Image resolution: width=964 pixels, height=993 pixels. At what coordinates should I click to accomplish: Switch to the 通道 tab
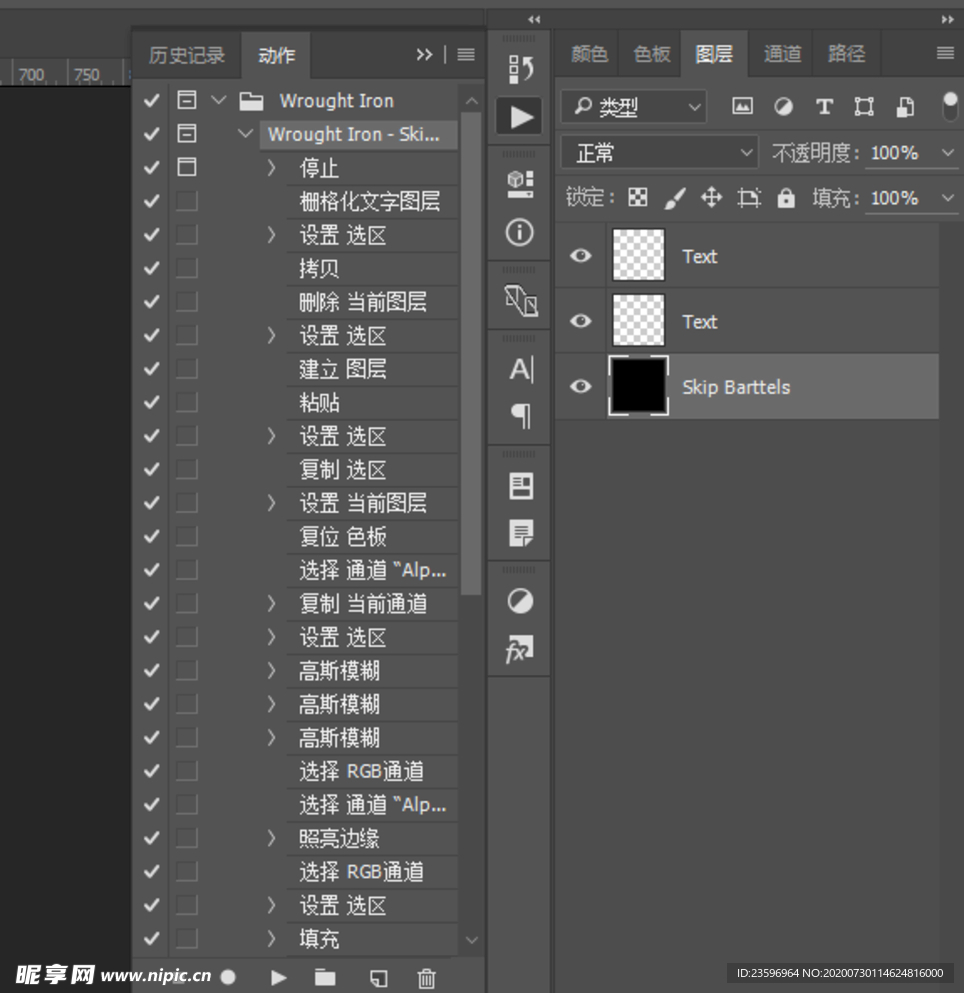tap(782, 54)
